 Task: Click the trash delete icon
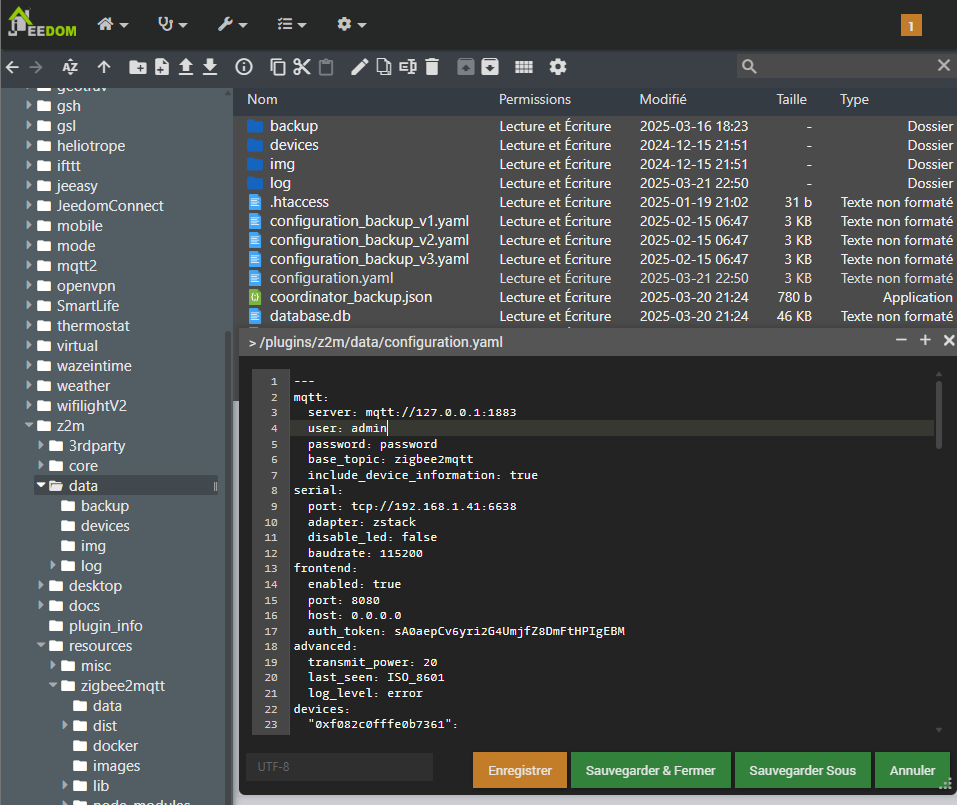tap(432, 67)
